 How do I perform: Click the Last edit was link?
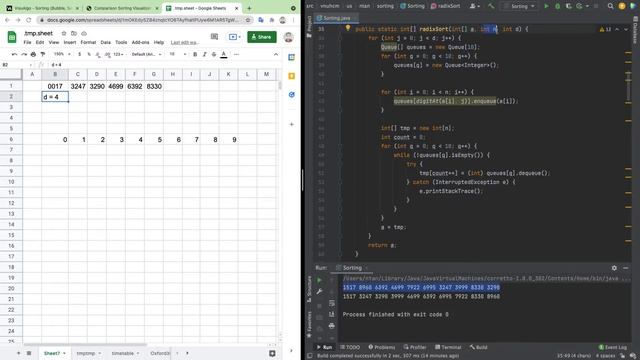[184, 42]
